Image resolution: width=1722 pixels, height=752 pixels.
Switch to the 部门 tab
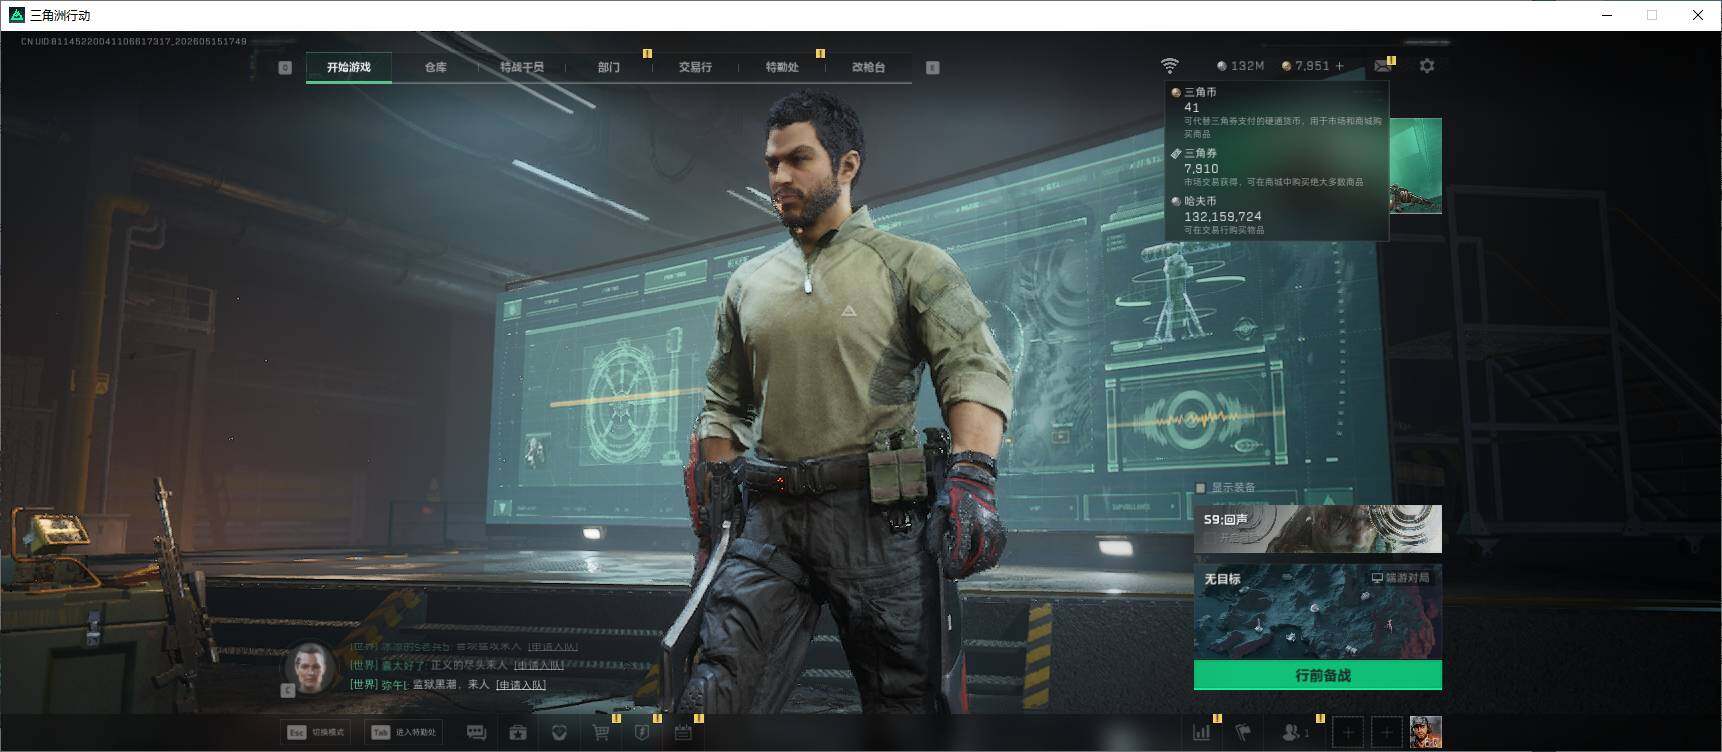pyautogui.click(x=609, y=67)
